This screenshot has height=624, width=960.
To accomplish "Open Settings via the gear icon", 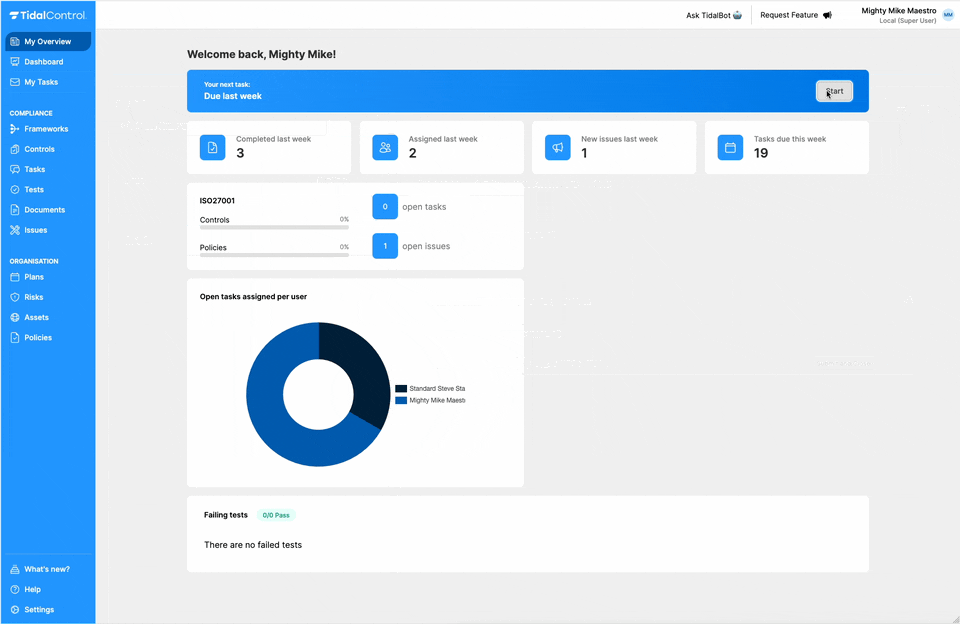I will [14, 609].
